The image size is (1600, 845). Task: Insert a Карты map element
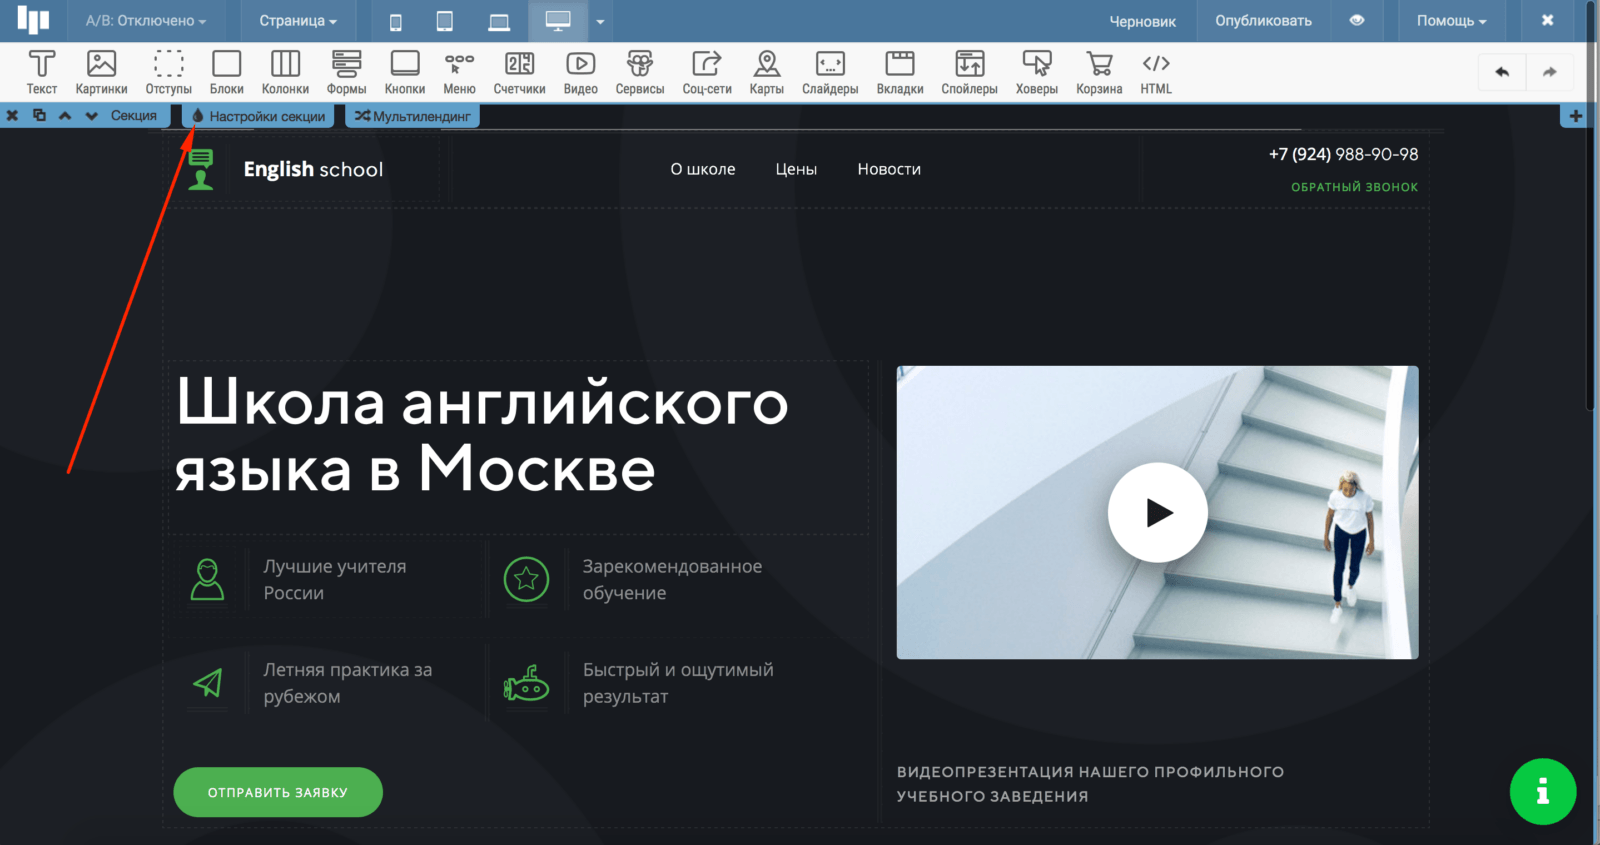[x=767, y=73]
